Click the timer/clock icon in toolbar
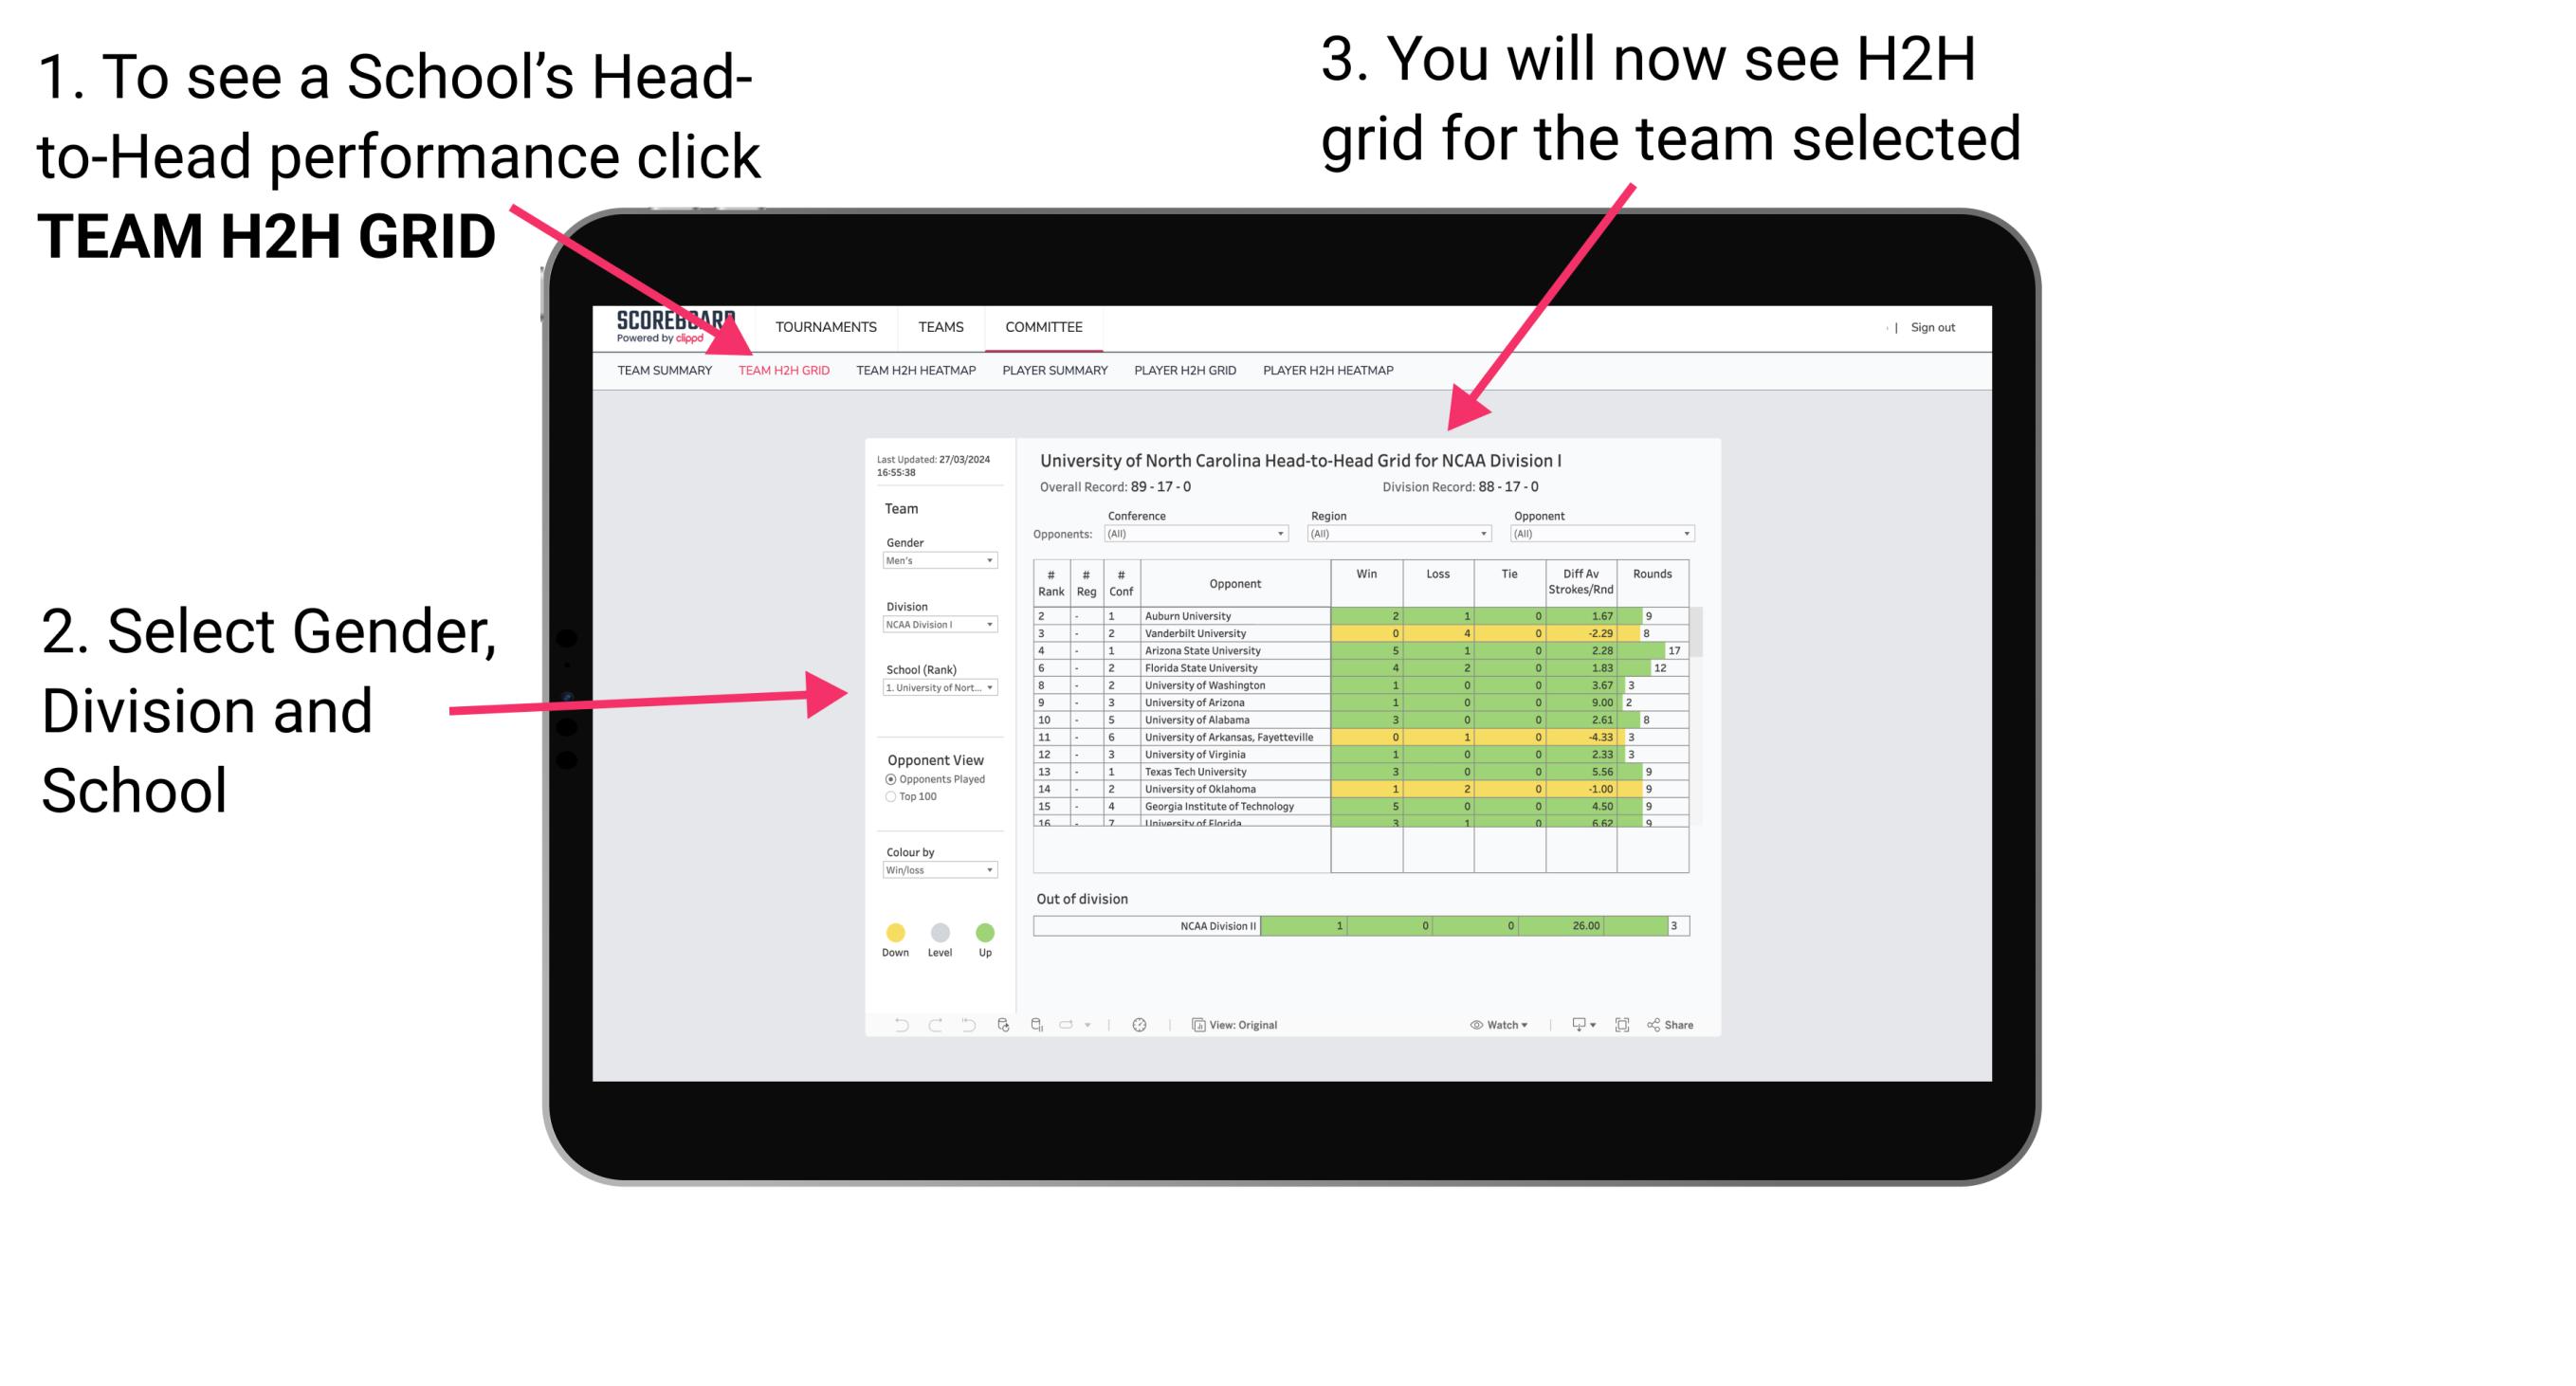 tap(1141, 1024)
